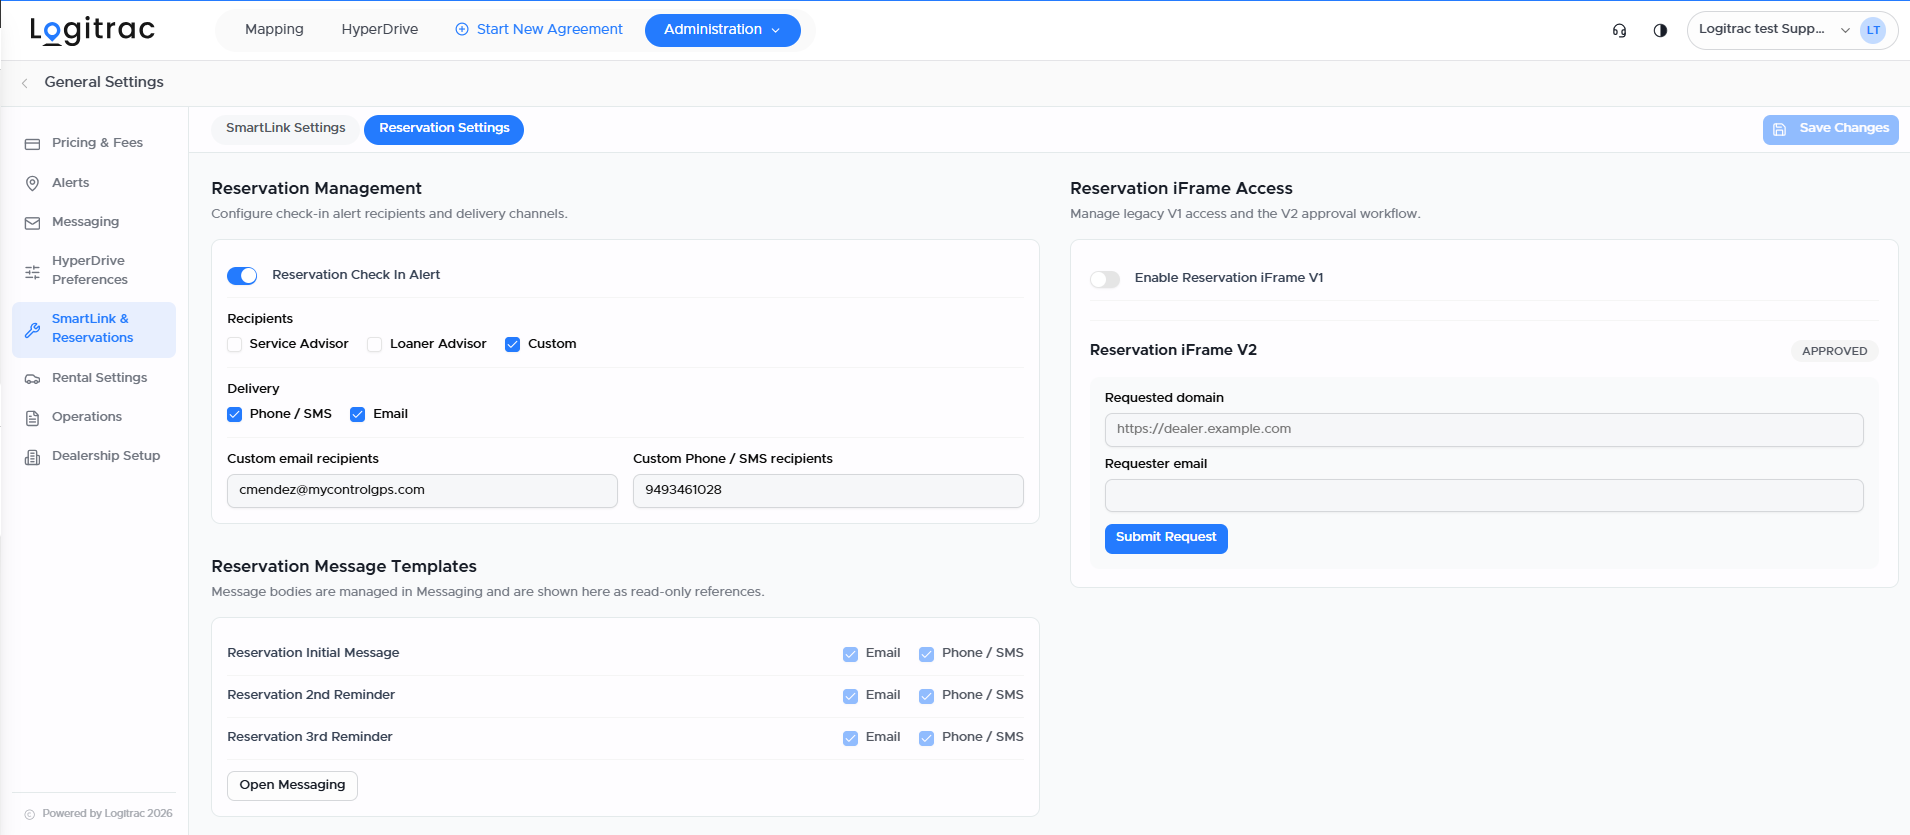Click the Dealership Setup building icon
The image size is (1910, 835).
[x=32, y=457]
